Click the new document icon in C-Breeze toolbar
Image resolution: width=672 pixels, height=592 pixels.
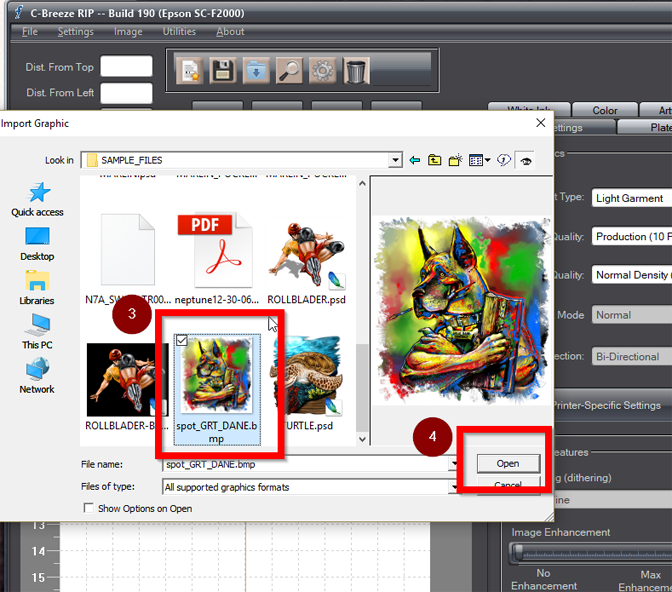click(x=189, y=71)
